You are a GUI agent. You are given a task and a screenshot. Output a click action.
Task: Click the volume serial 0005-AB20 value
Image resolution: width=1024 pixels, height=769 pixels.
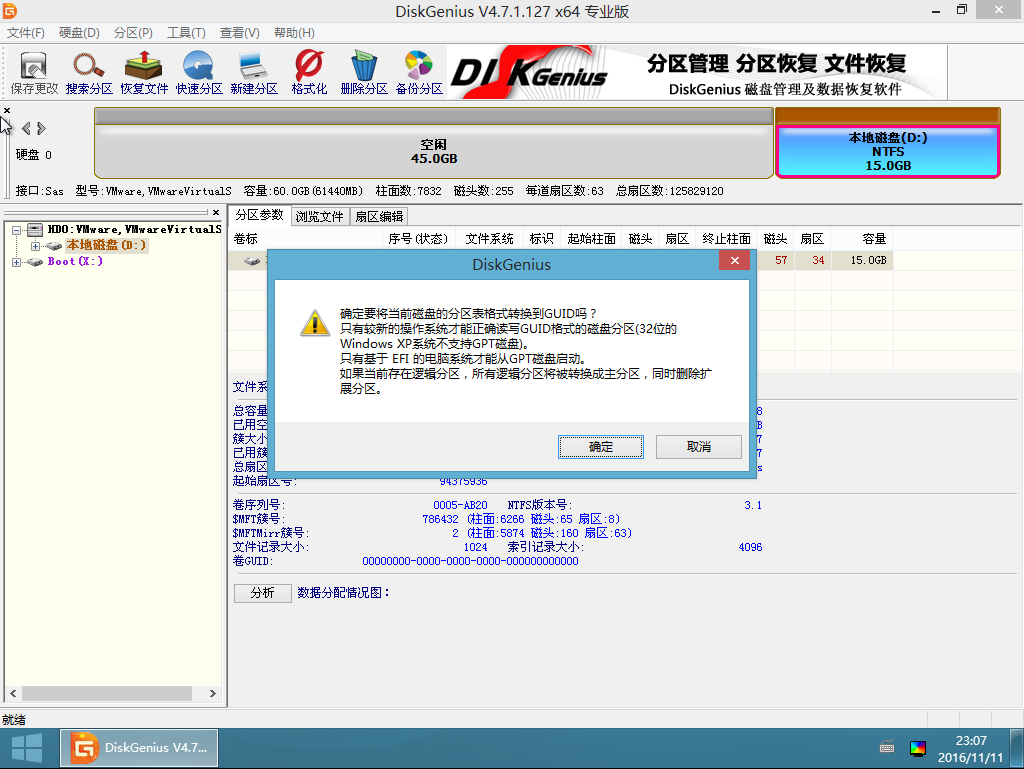[460, 505]
